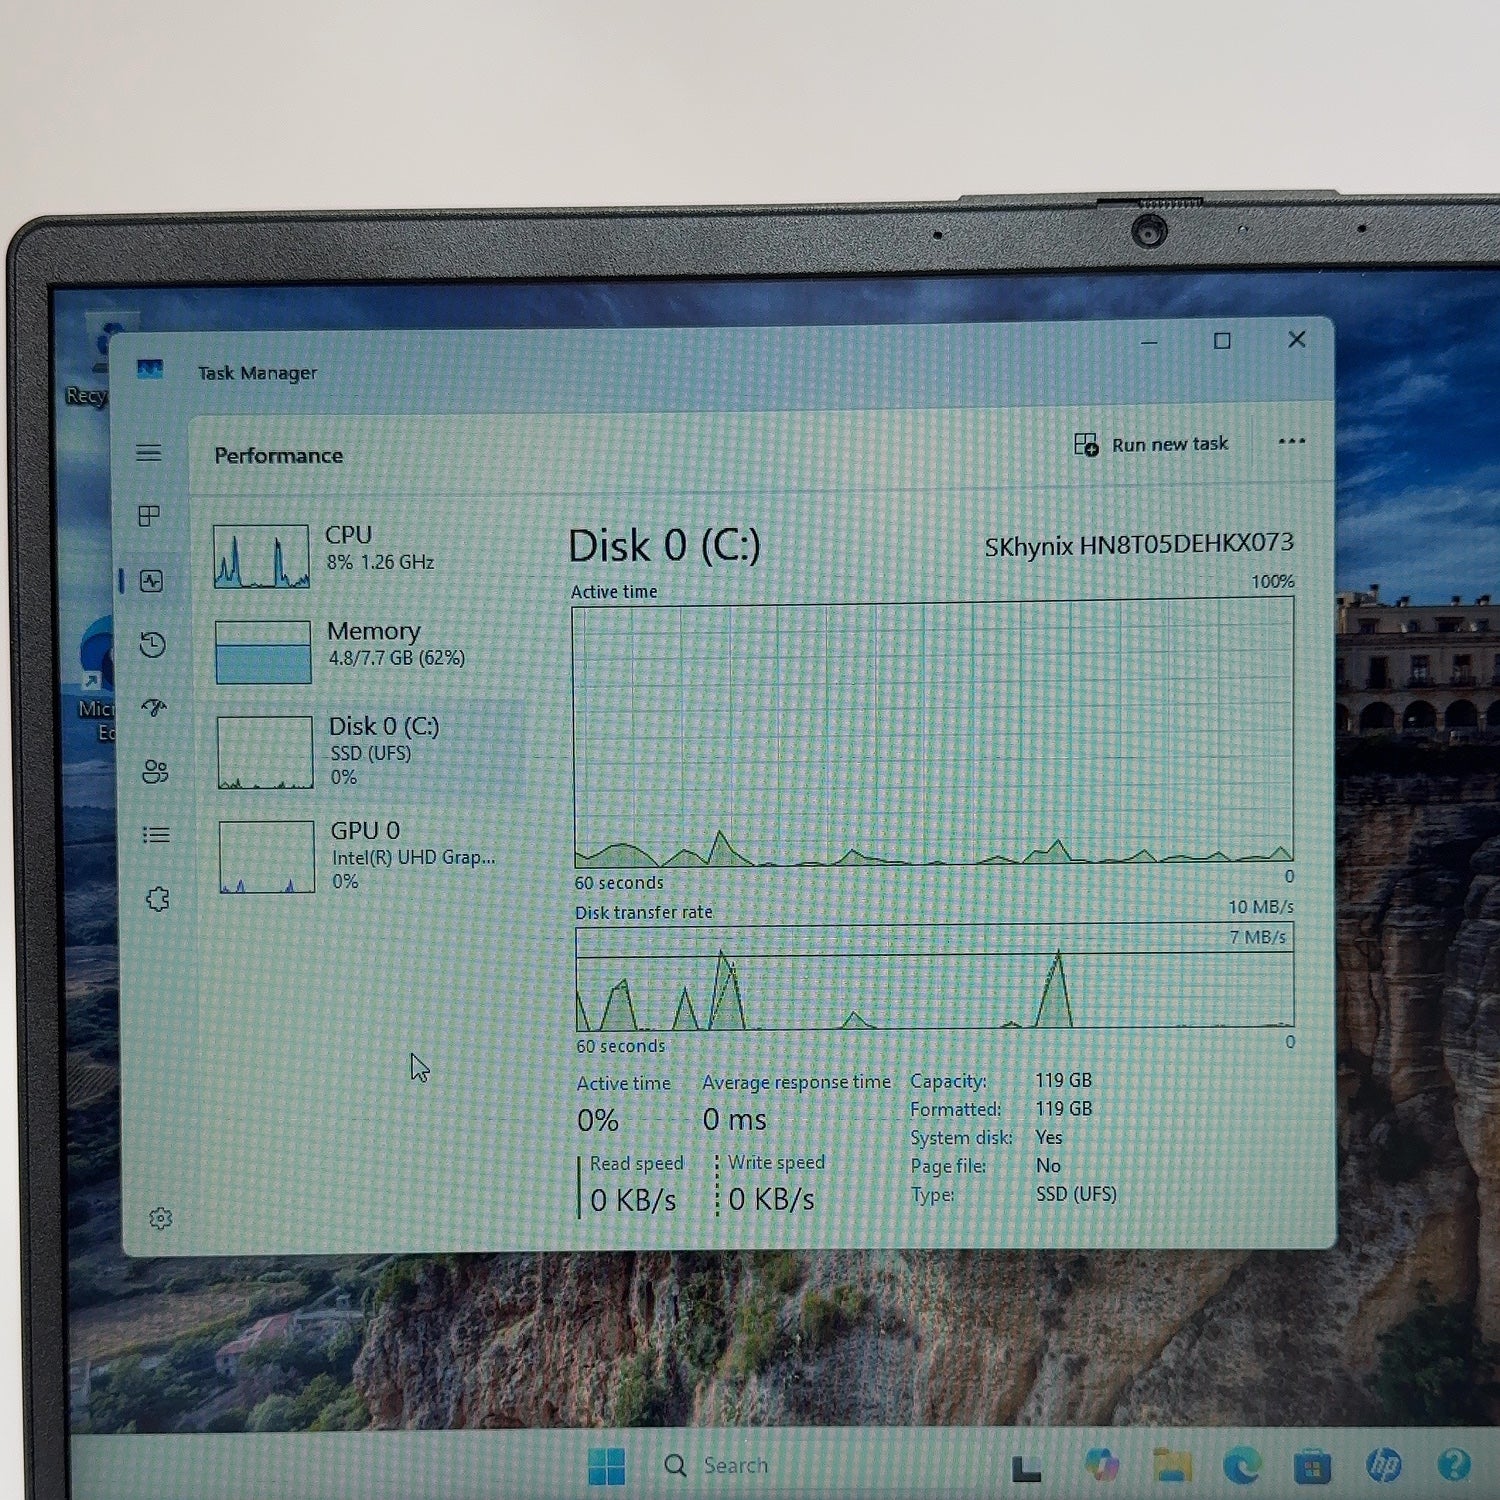
Task: Click the Write speed 0 KB/s value
Action: [x=771, y=1199]
